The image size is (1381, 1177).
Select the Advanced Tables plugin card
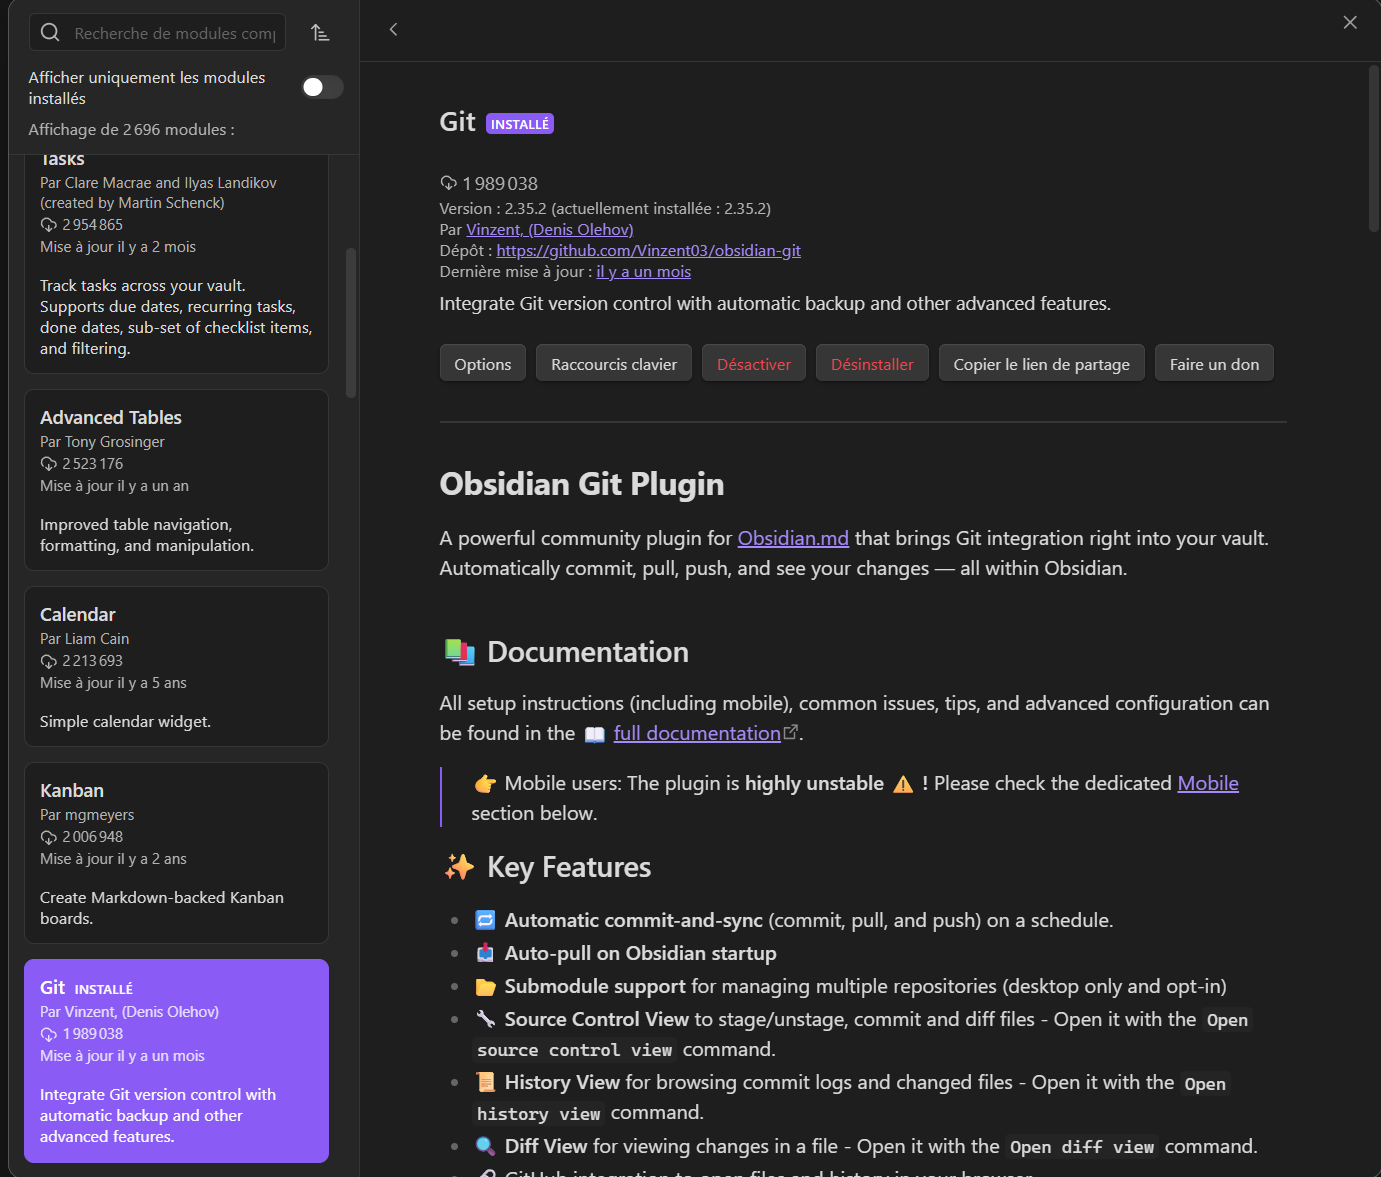click(x=176, y=480)
